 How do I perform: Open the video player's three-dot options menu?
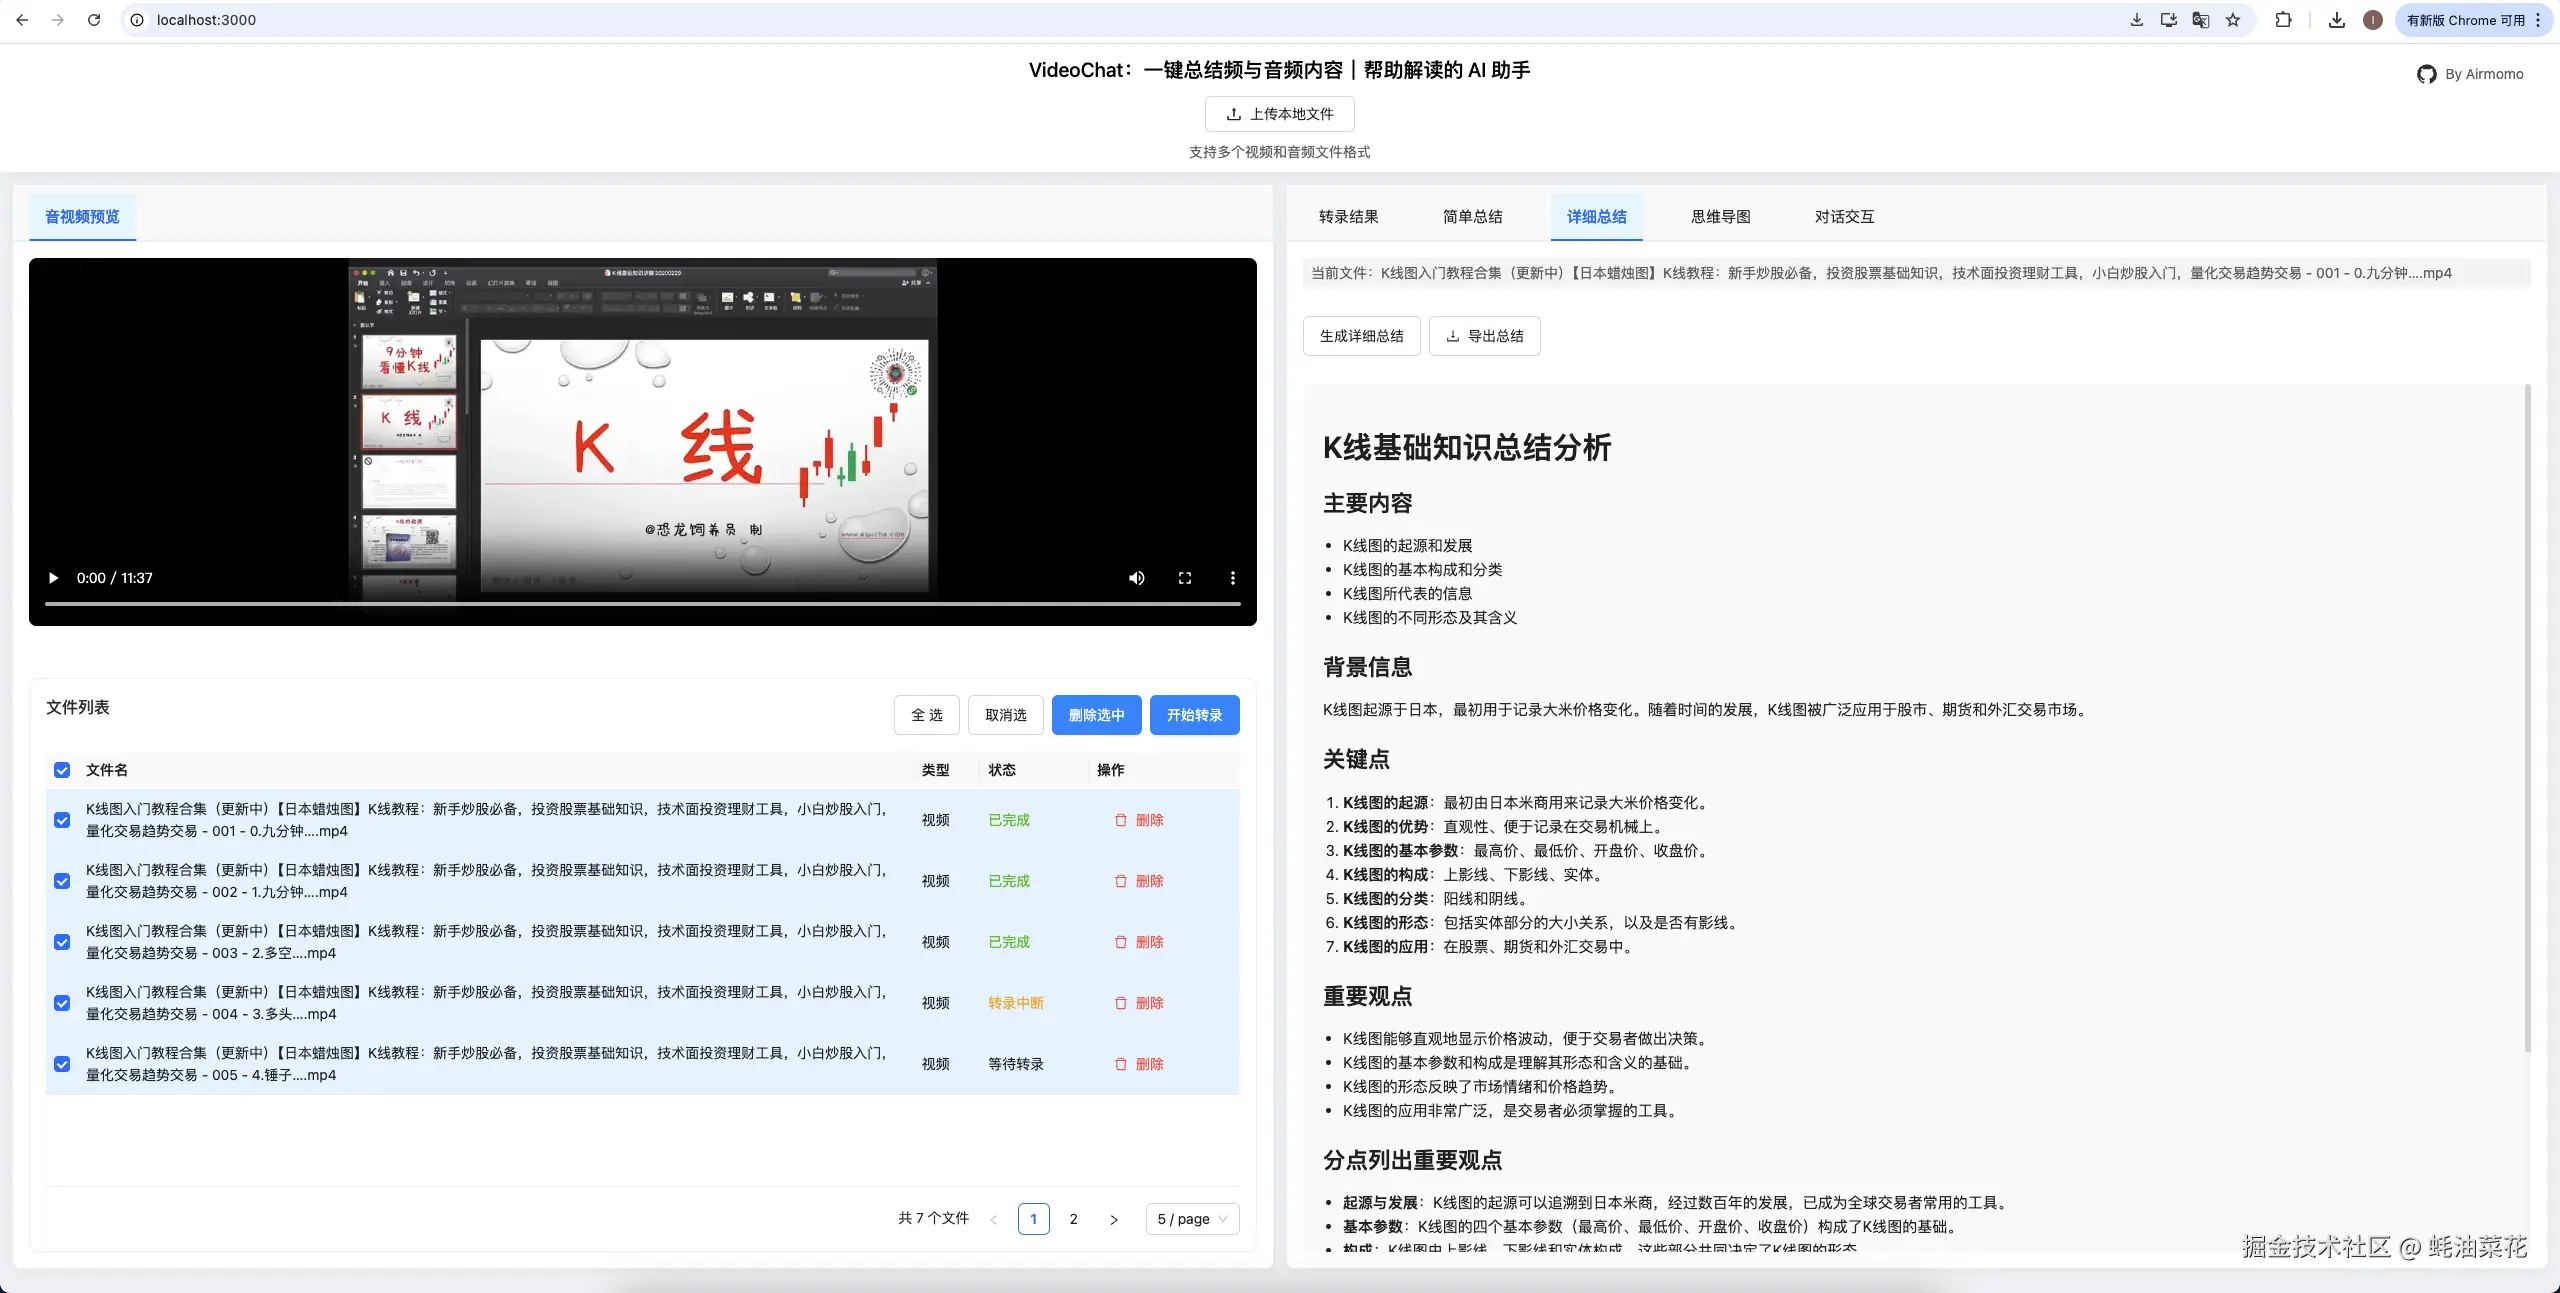point(1232,578)
